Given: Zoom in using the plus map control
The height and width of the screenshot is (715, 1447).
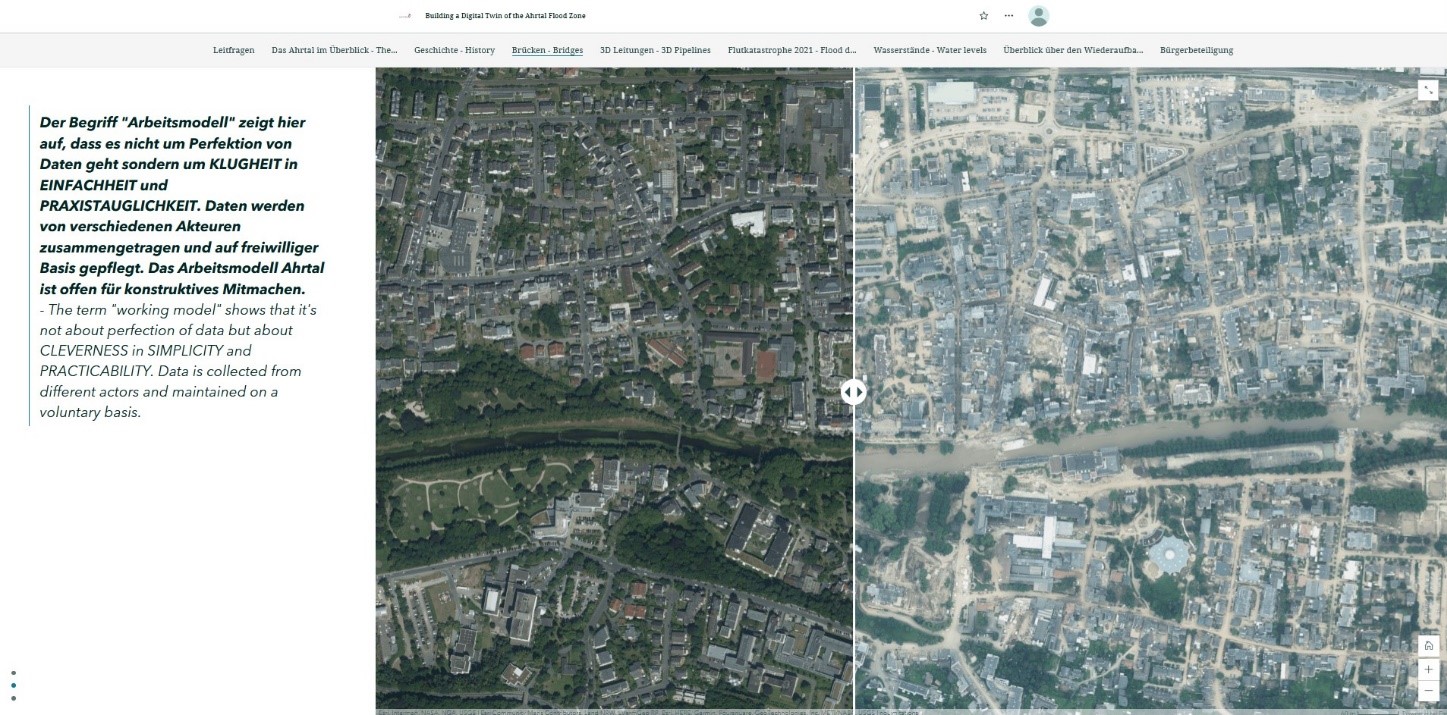Looking at the screenshot, I should pos(1428,669).
